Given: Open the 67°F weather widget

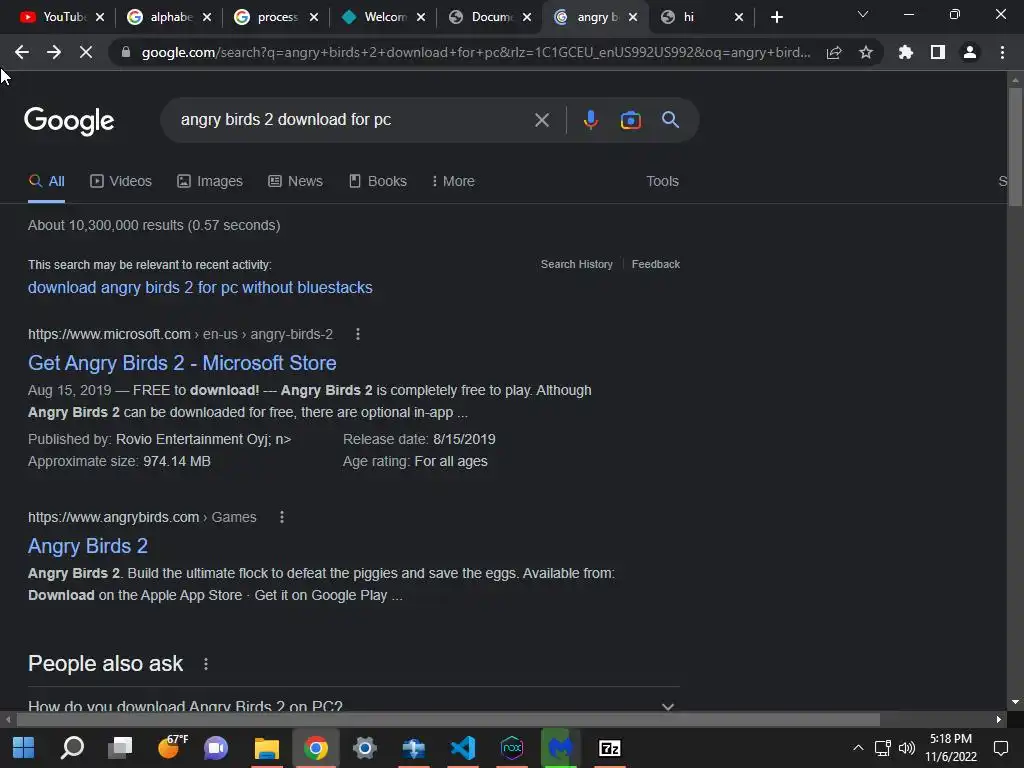Looking at the screenshot, I should tap(173, 747).
